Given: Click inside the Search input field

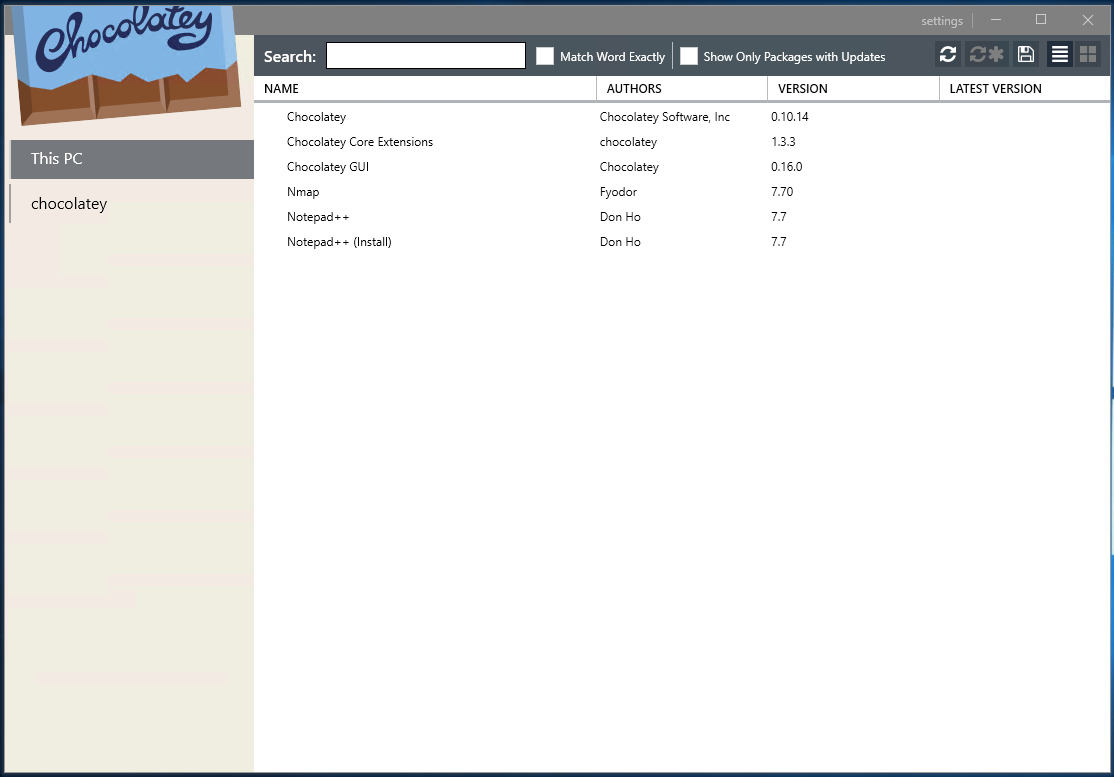Looking at the screenshot, I should pyautogui.click(x=425, y=55).
